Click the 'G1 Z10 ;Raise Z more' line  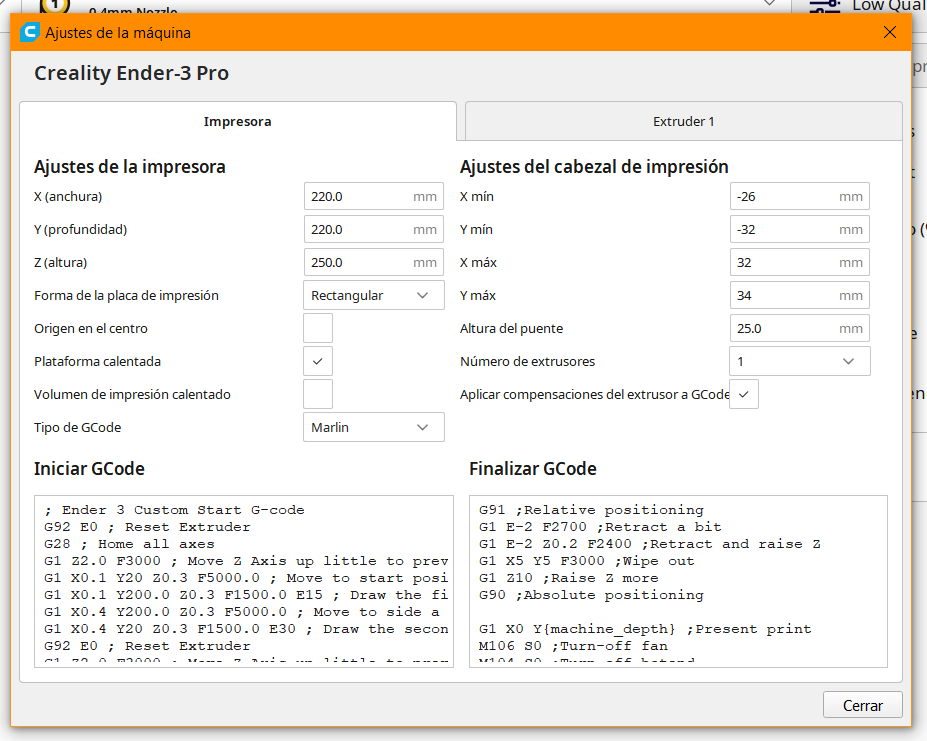568,578
